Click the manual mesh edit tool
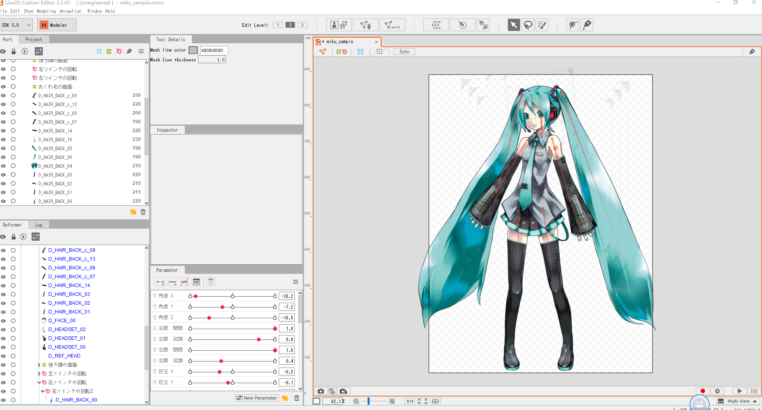This screenshot has height=410, width=762. [x=365, y=25]
